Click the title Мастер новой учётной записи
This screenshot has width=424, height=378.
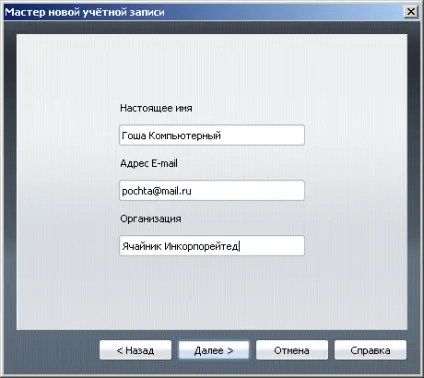click(85, 12)
